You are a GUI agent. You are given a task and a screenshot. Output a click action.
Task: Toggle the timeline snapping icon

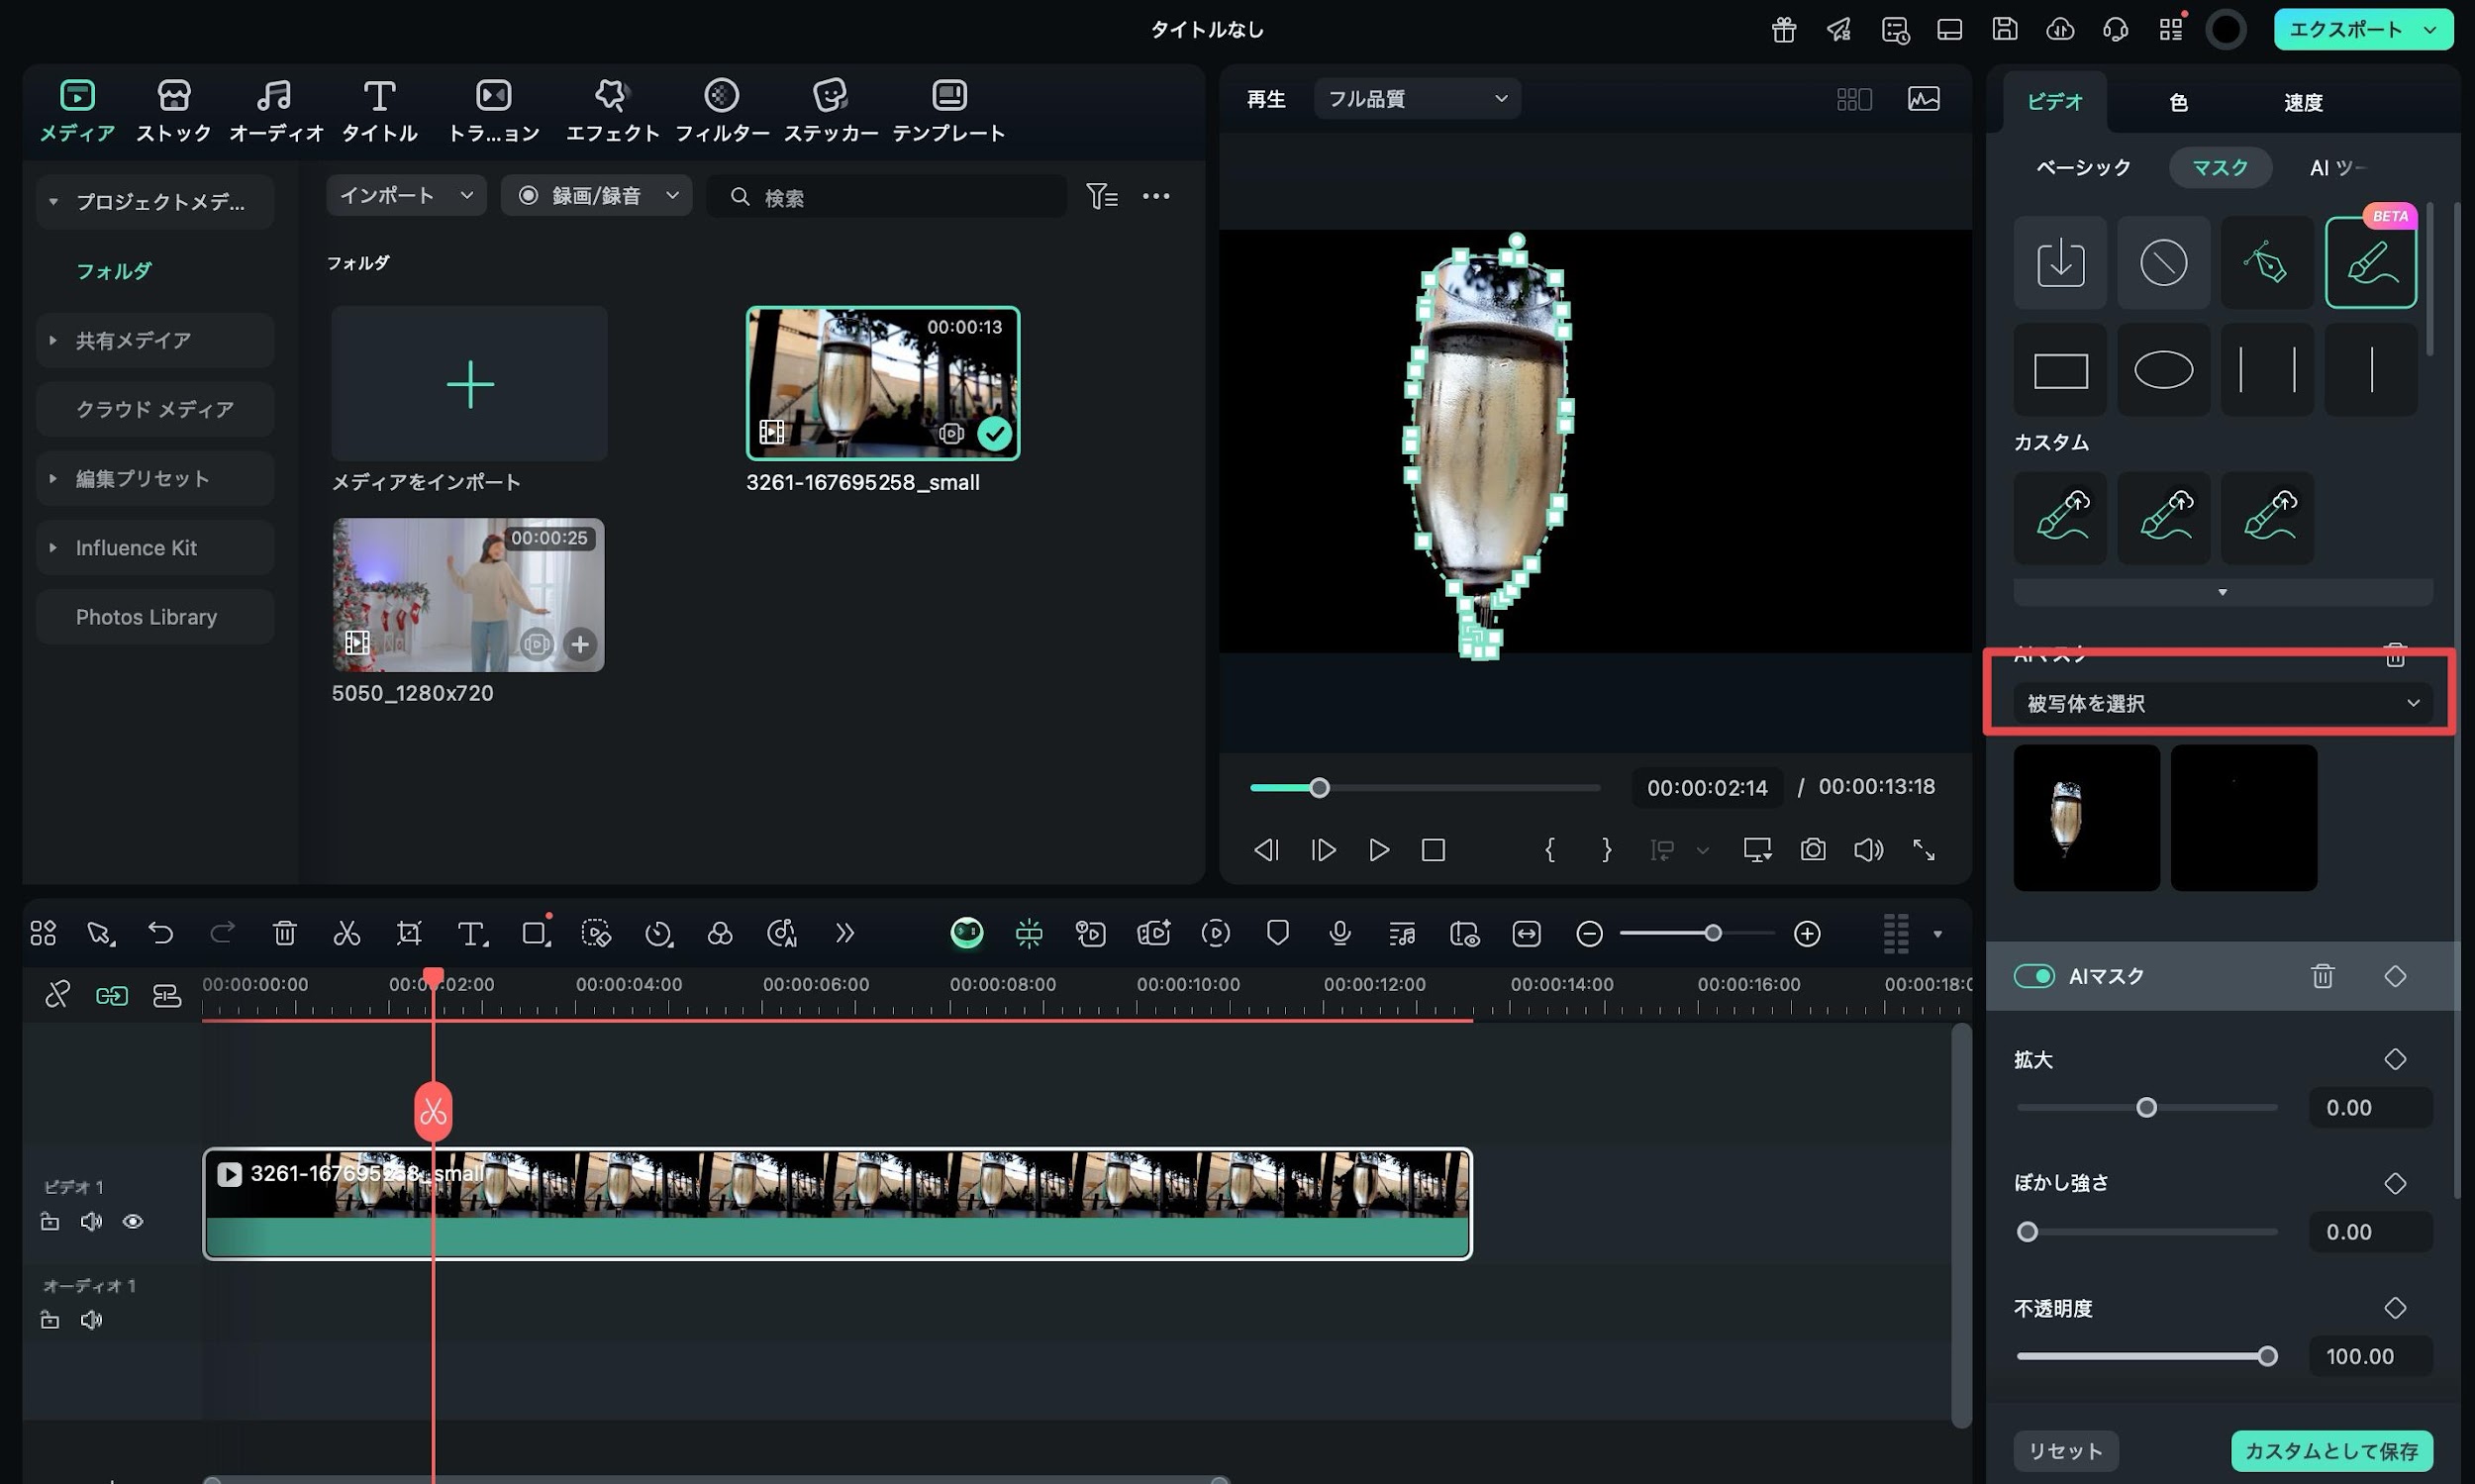point(1028,933)
